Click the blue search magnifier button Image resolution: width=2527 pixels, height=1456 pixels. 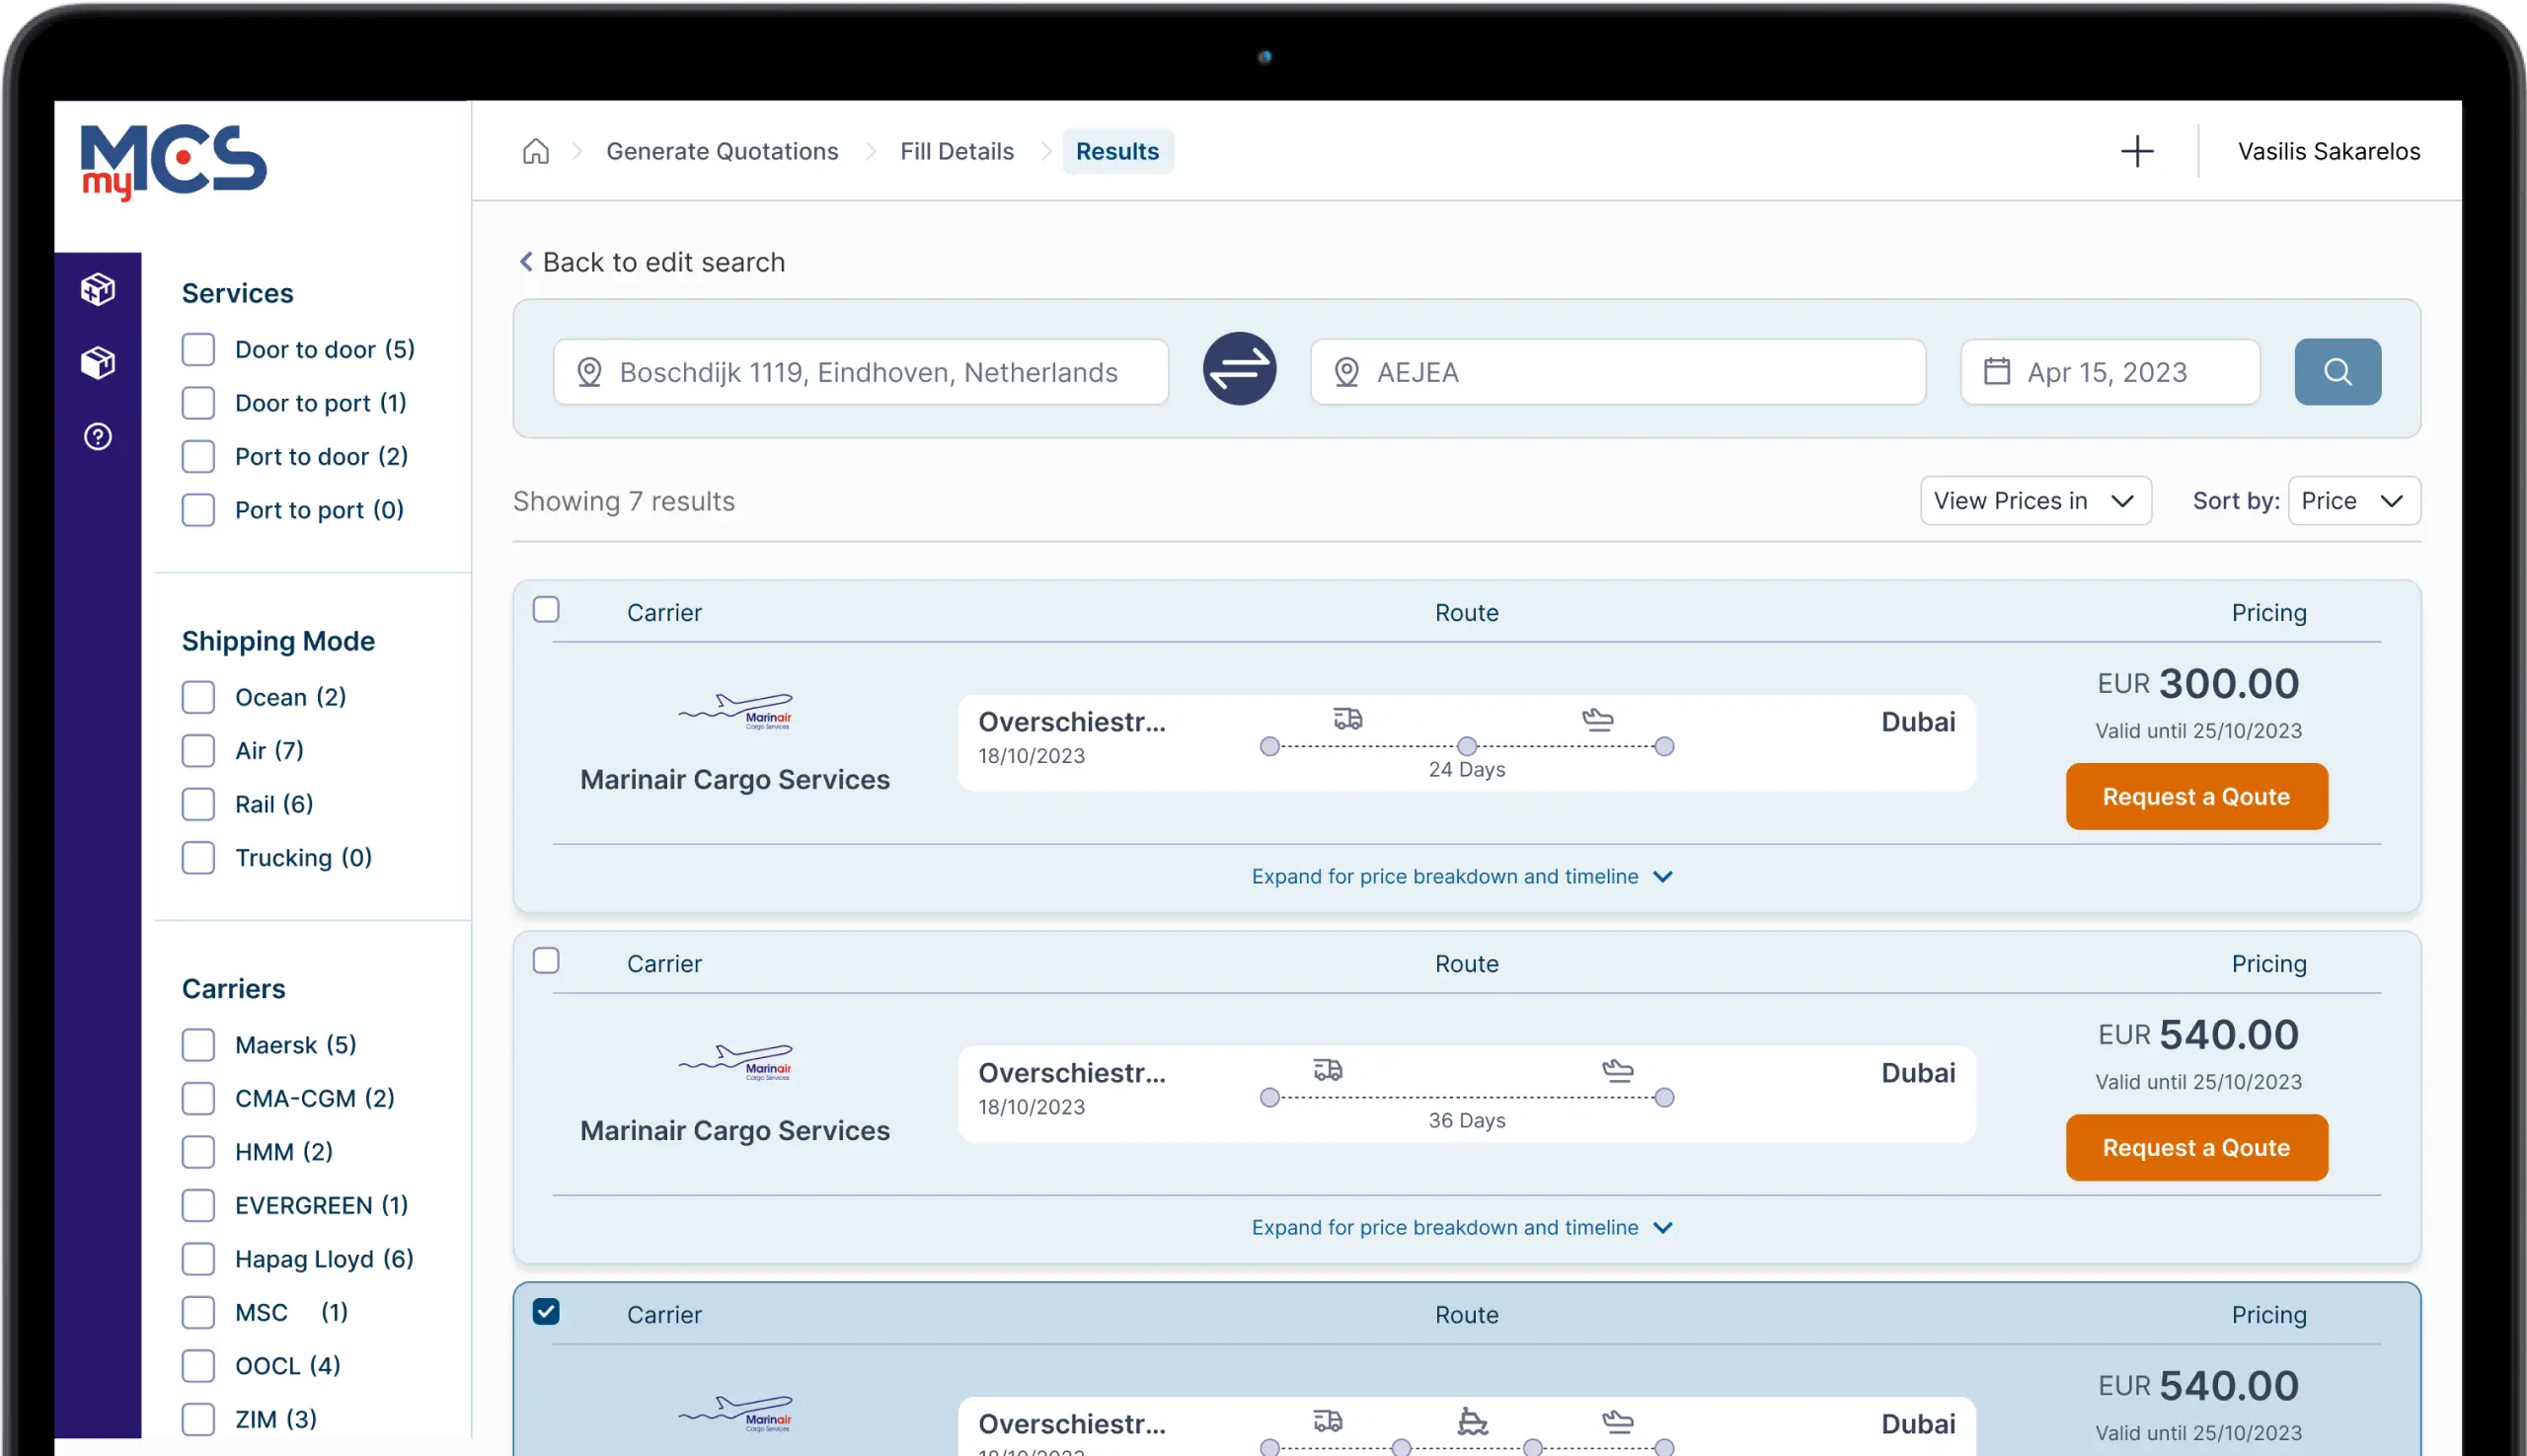(x=2337, y=372)
